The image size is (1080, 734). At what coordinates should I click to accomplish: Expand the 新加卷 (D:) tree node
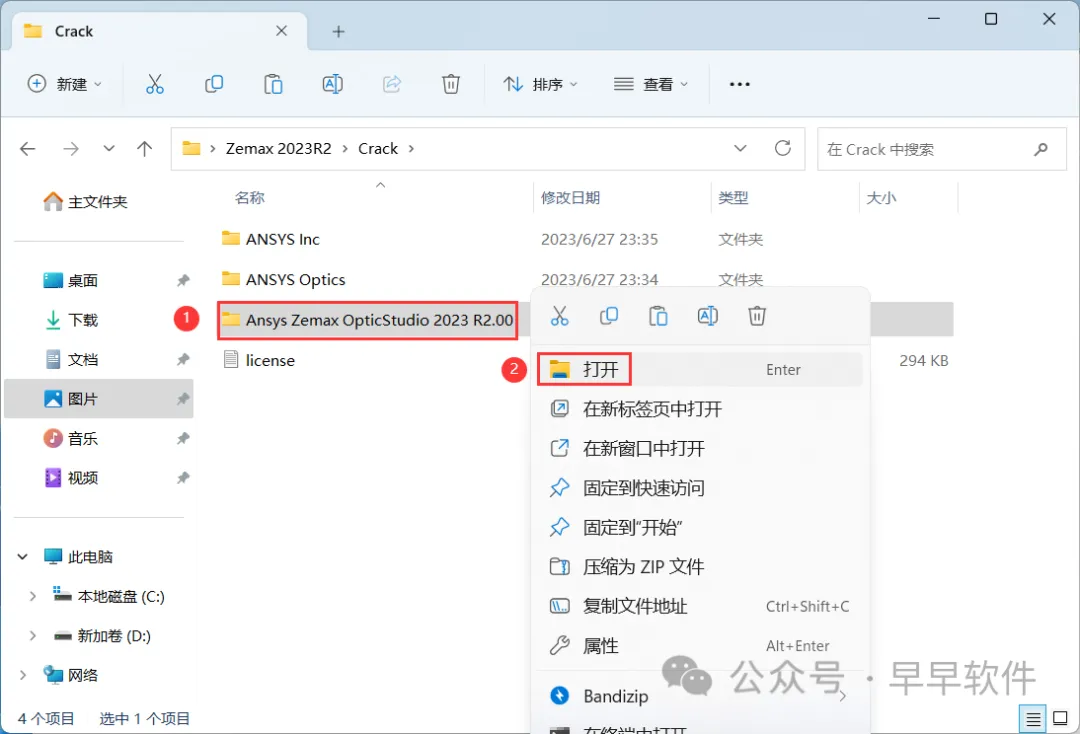pyautogui.click(x=32, y=636)
